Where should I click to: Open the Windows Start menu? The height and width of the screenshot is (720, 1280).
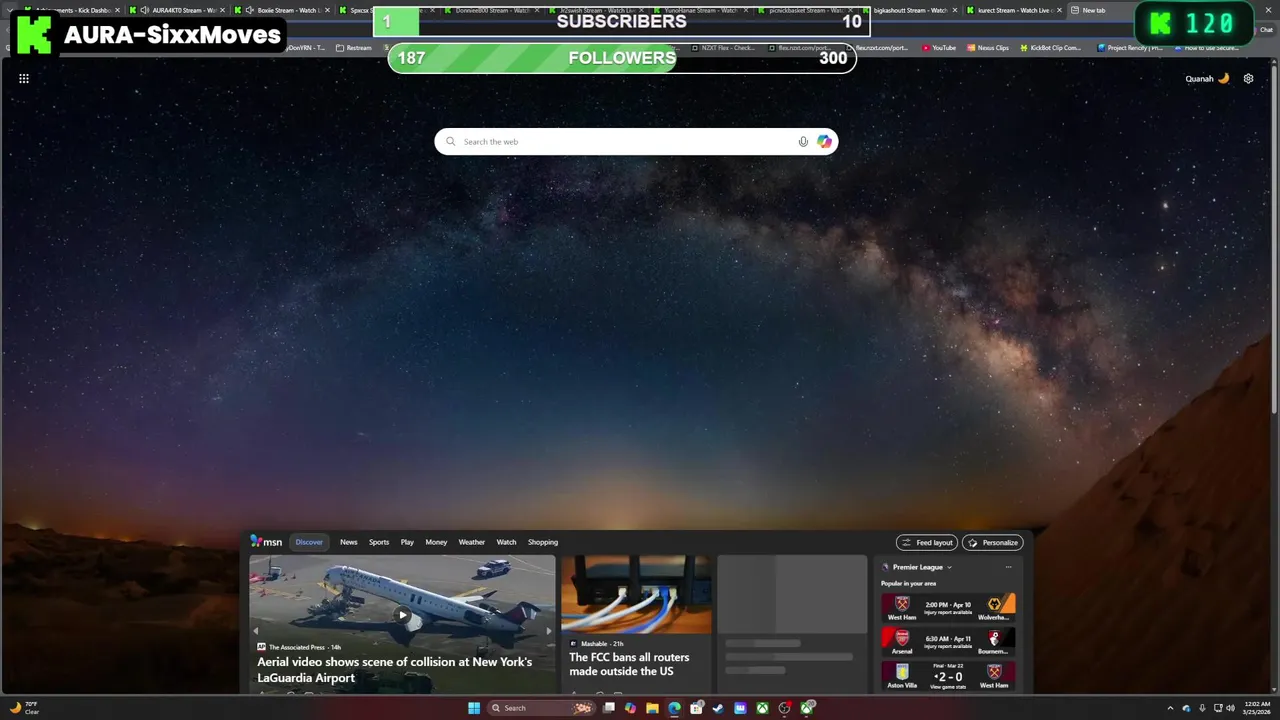point(474,708)
